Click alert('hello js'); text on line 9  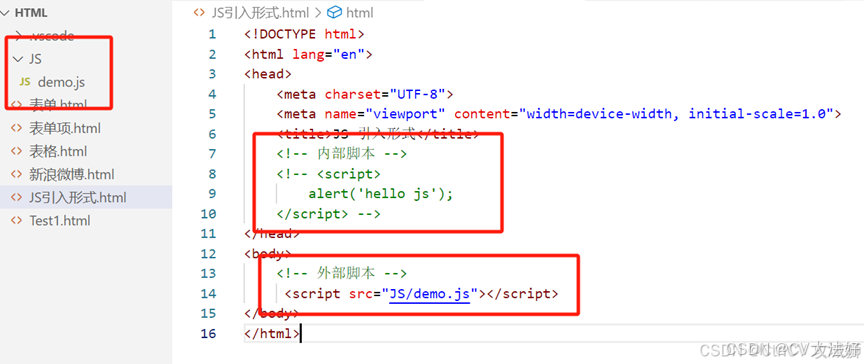(381, 194)
